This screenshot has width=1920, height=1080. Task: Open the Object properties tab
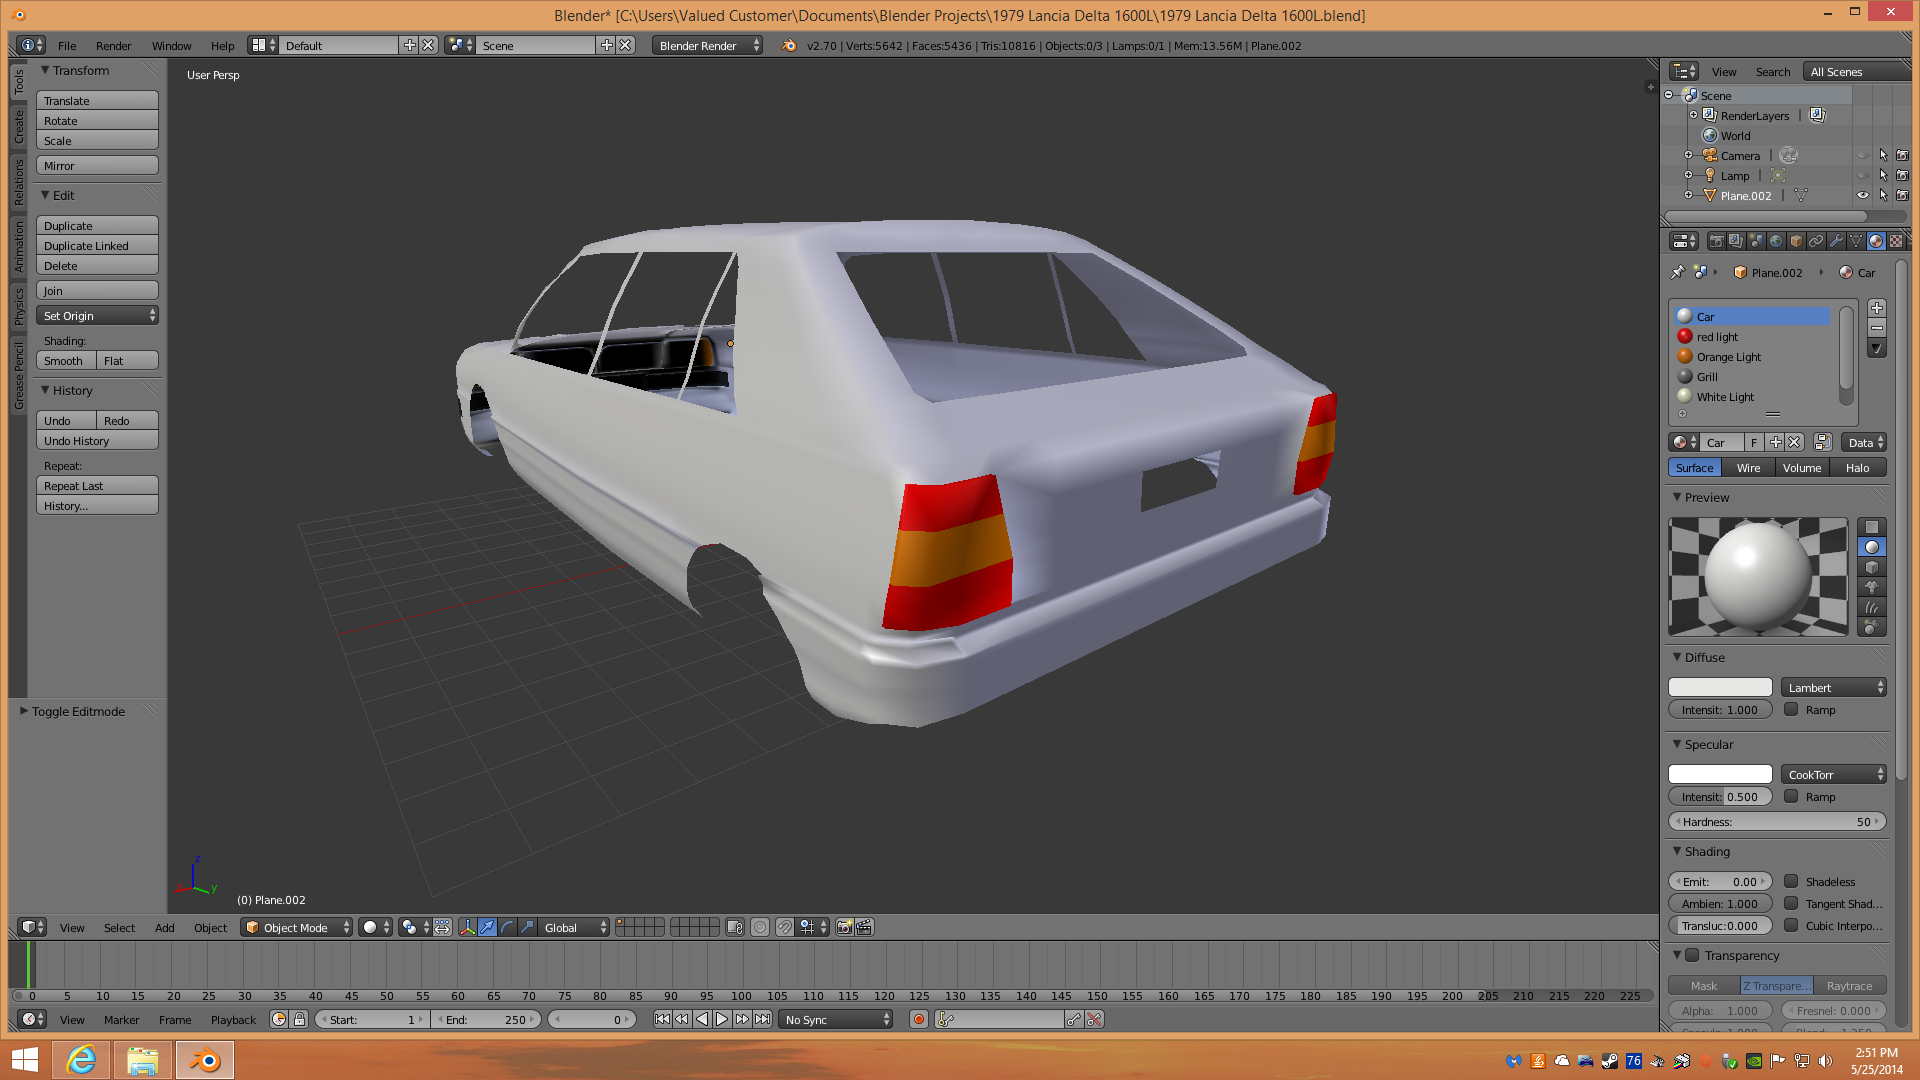[x=1796, y=241]
